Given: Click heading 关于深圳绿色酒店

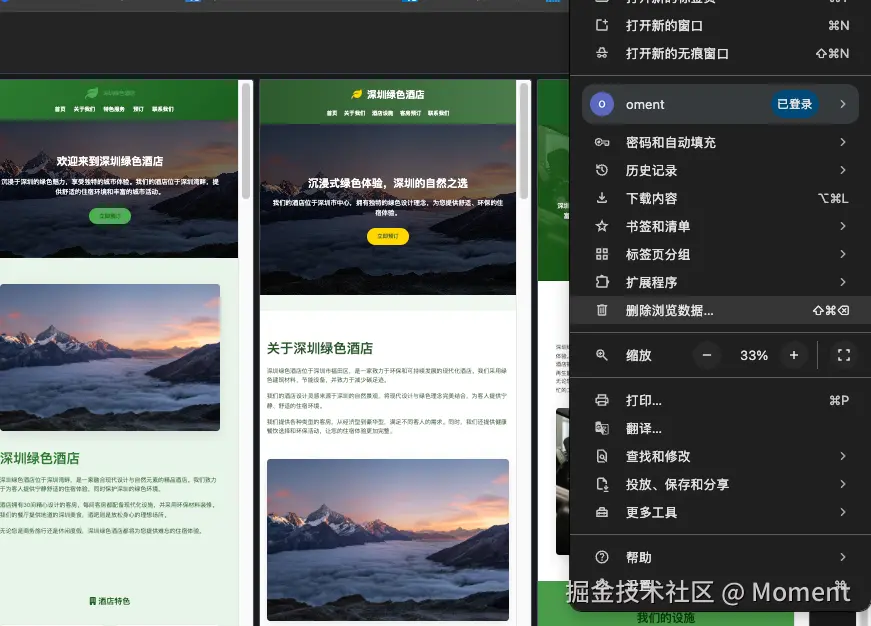Looking at the screenshot, I should (320, 348).
